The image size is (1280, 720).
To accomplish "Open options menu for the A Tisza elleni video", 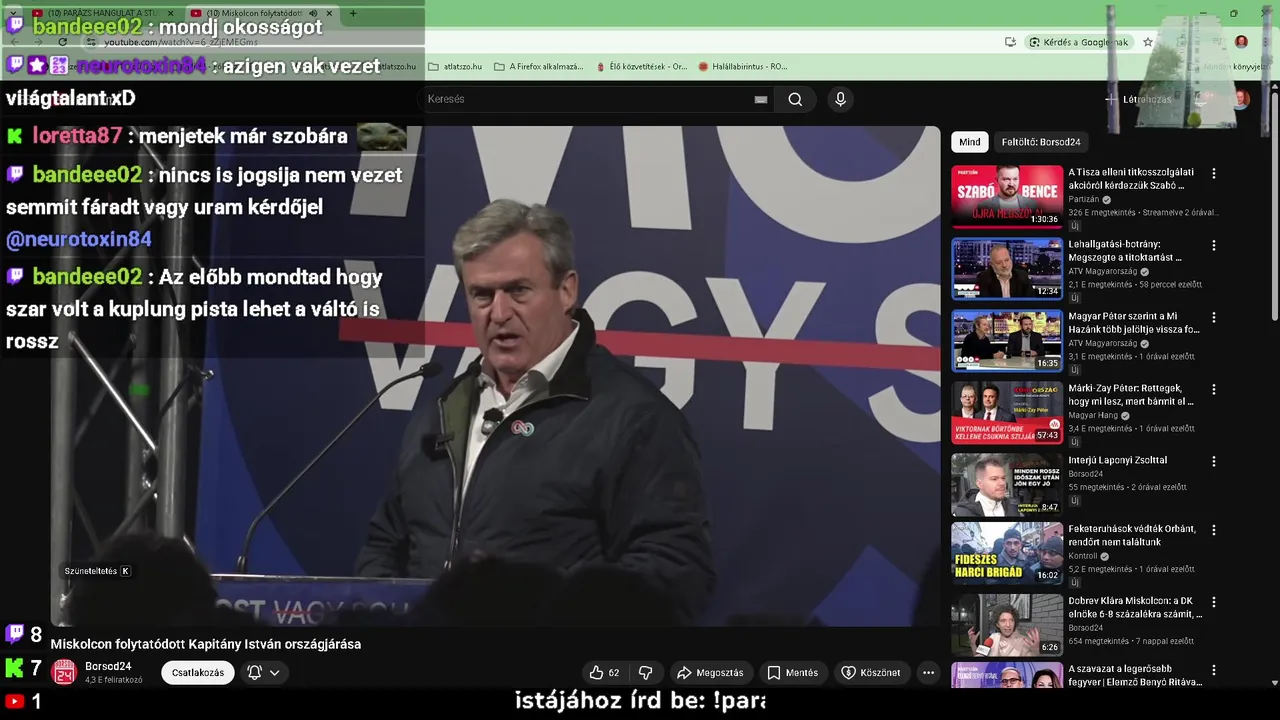I will (1214, 173).
